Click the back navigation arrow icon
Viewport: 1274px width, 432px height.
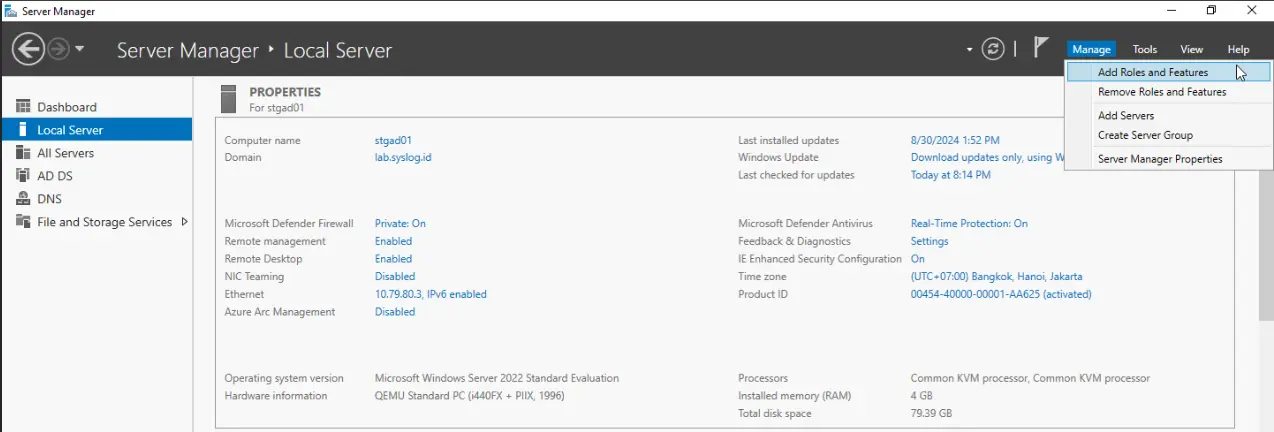[28, 49]
